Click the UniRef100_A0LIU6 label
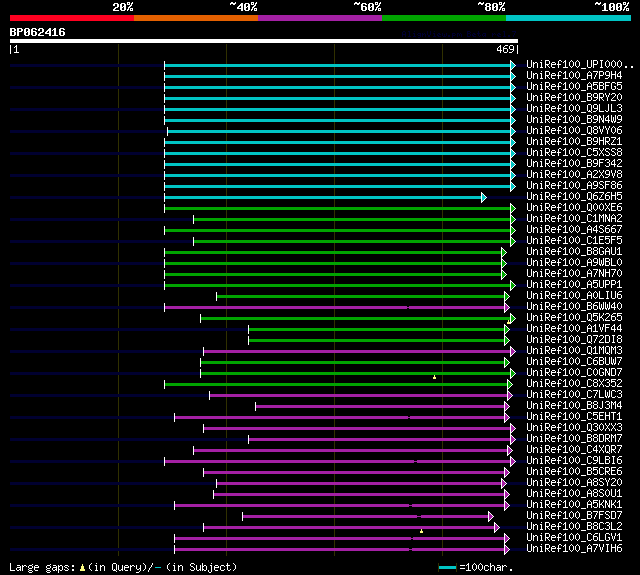Screen dimensions: 640x575 coord(574,296)
